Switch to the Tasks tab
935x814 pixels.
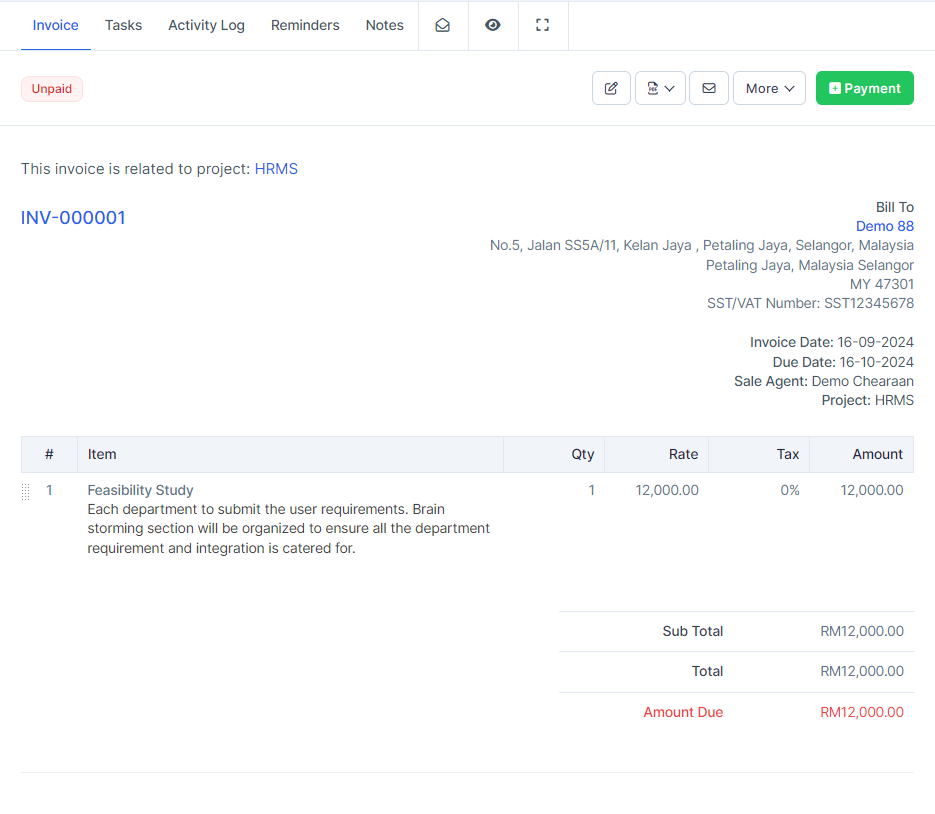point(123,25)
